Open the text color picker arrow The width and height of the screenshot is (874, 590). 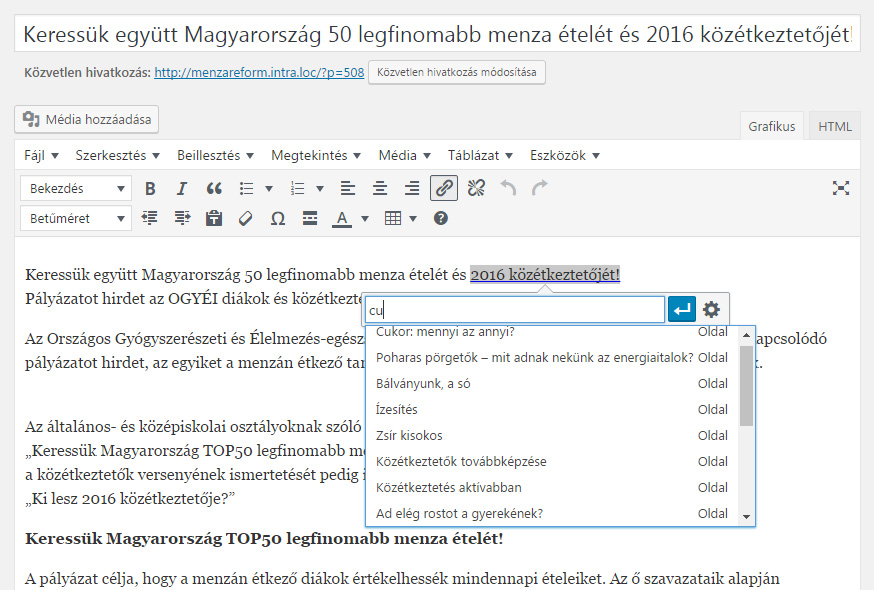click(x=365, y=218)
